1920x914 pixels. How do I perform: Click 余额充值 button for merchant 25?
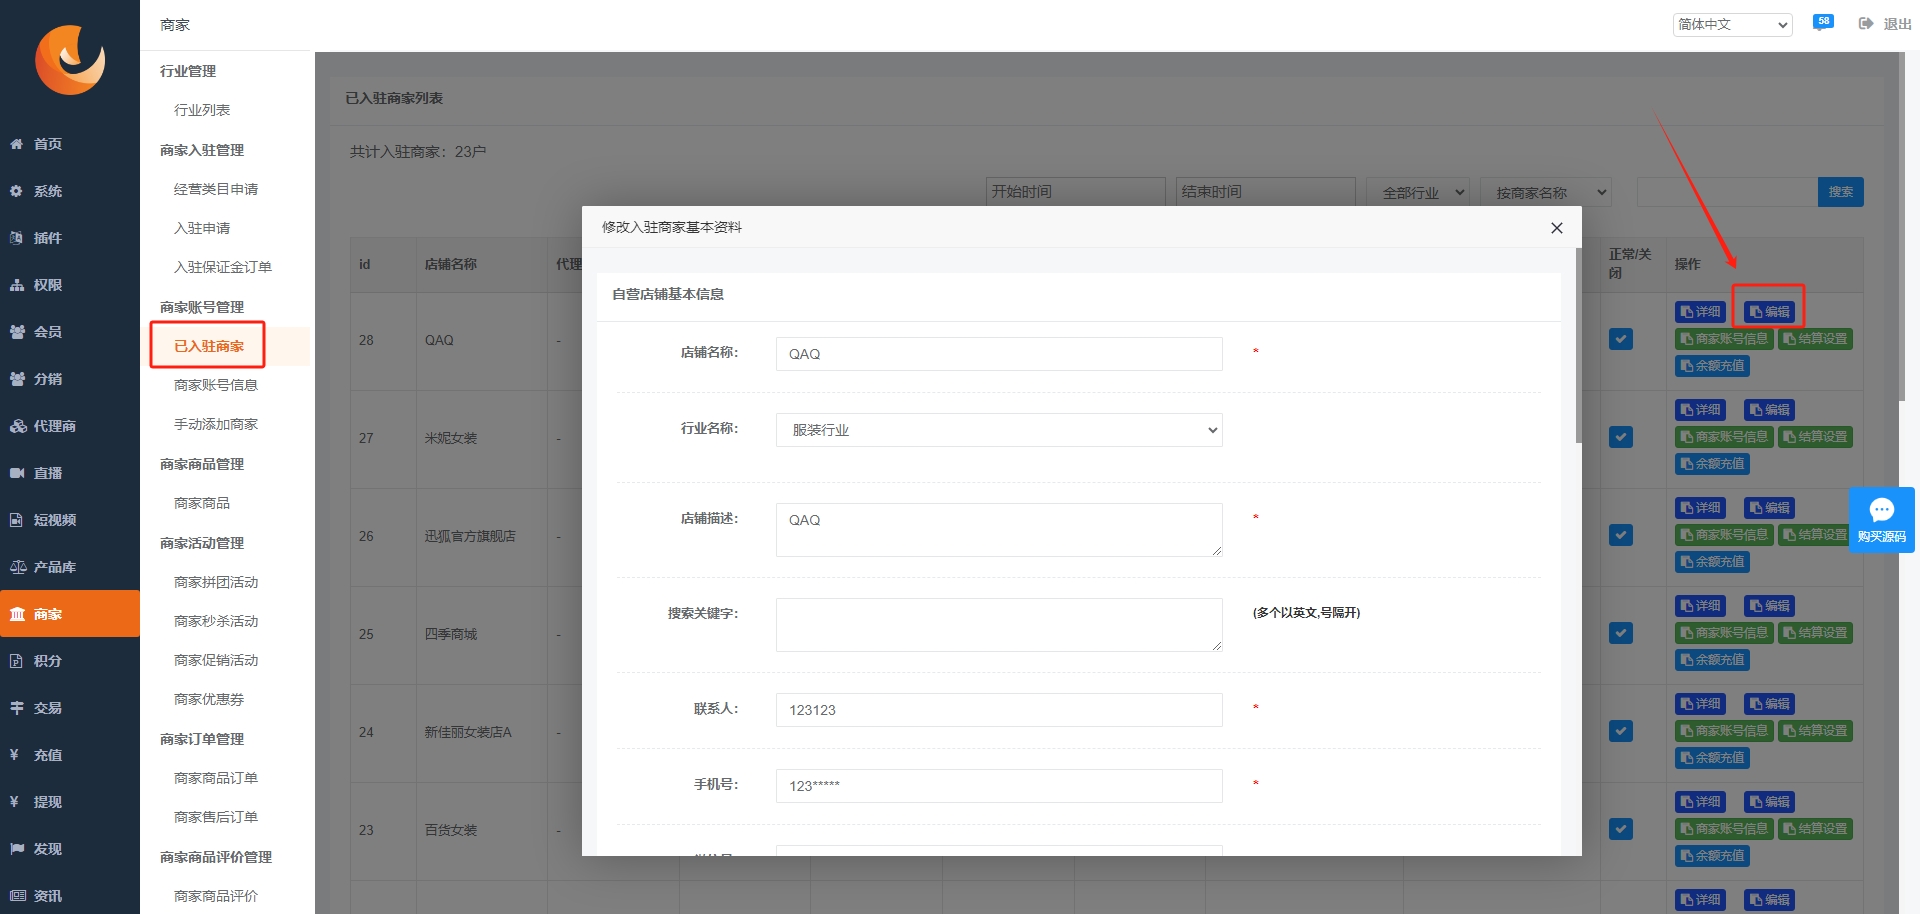point(1712,660)
